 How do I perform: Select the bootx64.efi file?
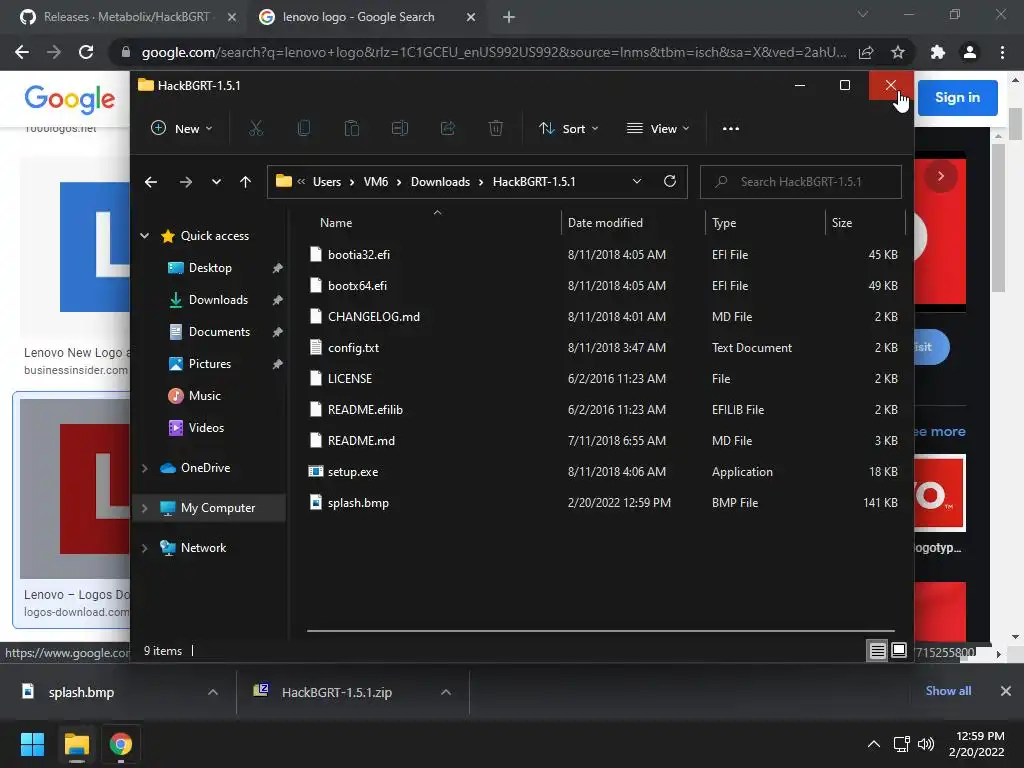tap(357, 285)
